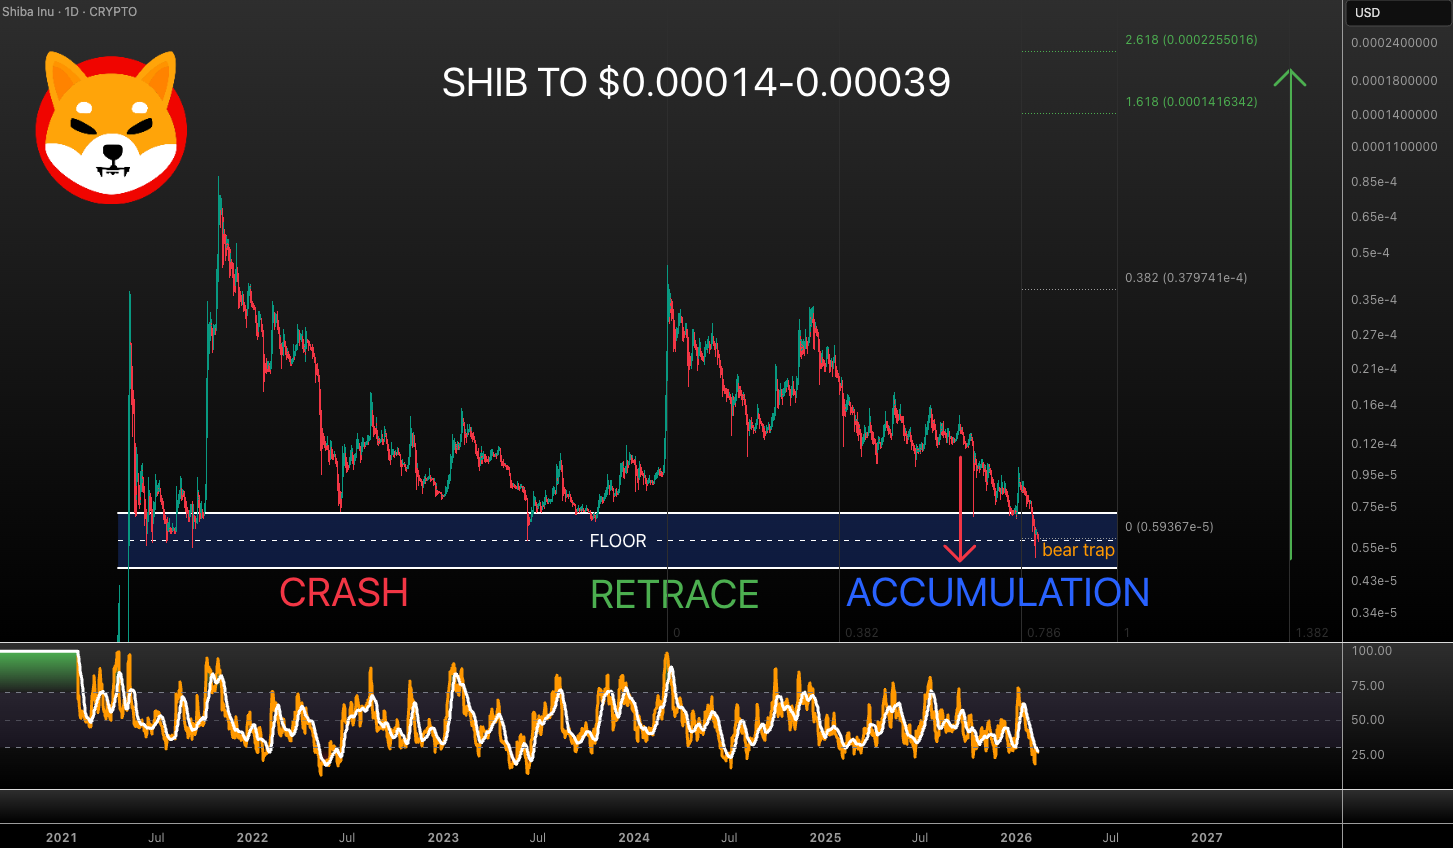Click the SHIB TO $0.00014-0.00039 title text
Screen dimensions: 1453x848
pos(697,83)
